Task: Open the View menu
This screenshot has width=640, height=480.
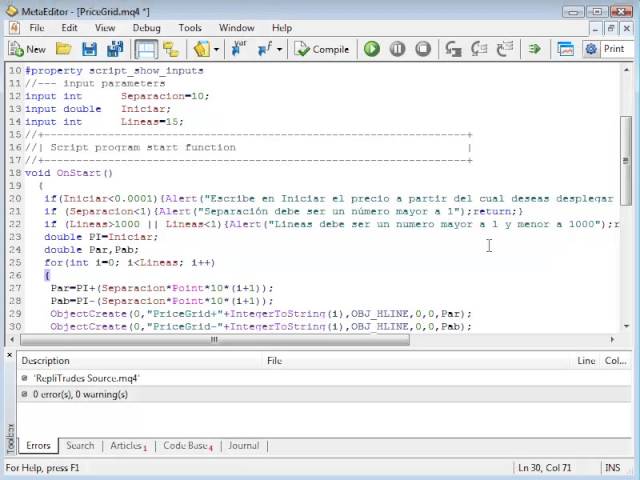Action: point(105,28)
